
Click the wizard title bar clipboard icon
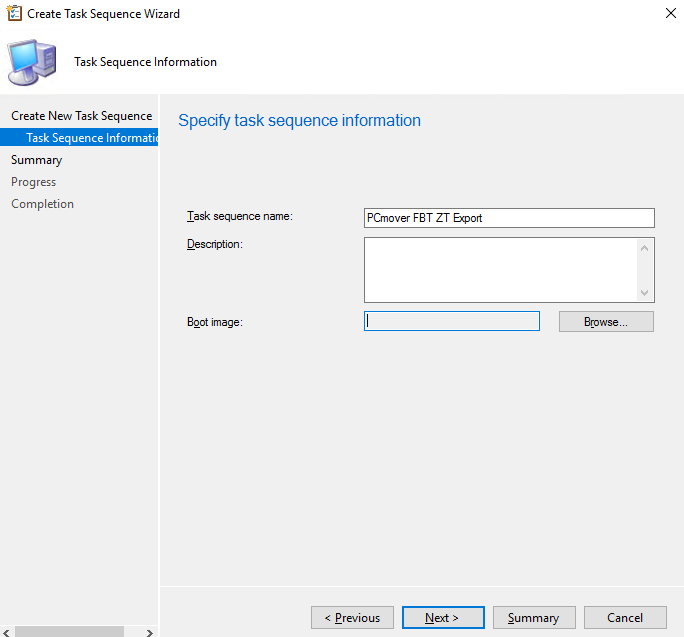click(x=14, y=13)
